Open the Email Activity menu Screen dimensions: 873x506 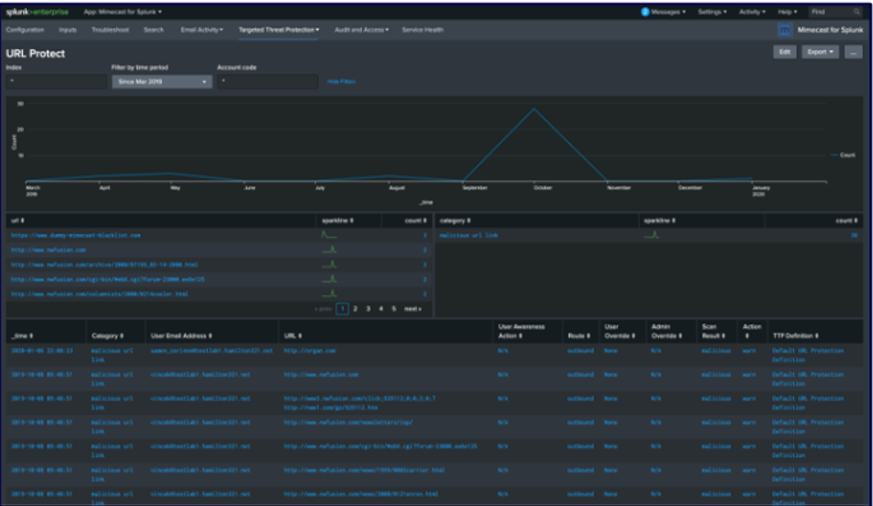[x=201, y=31]
